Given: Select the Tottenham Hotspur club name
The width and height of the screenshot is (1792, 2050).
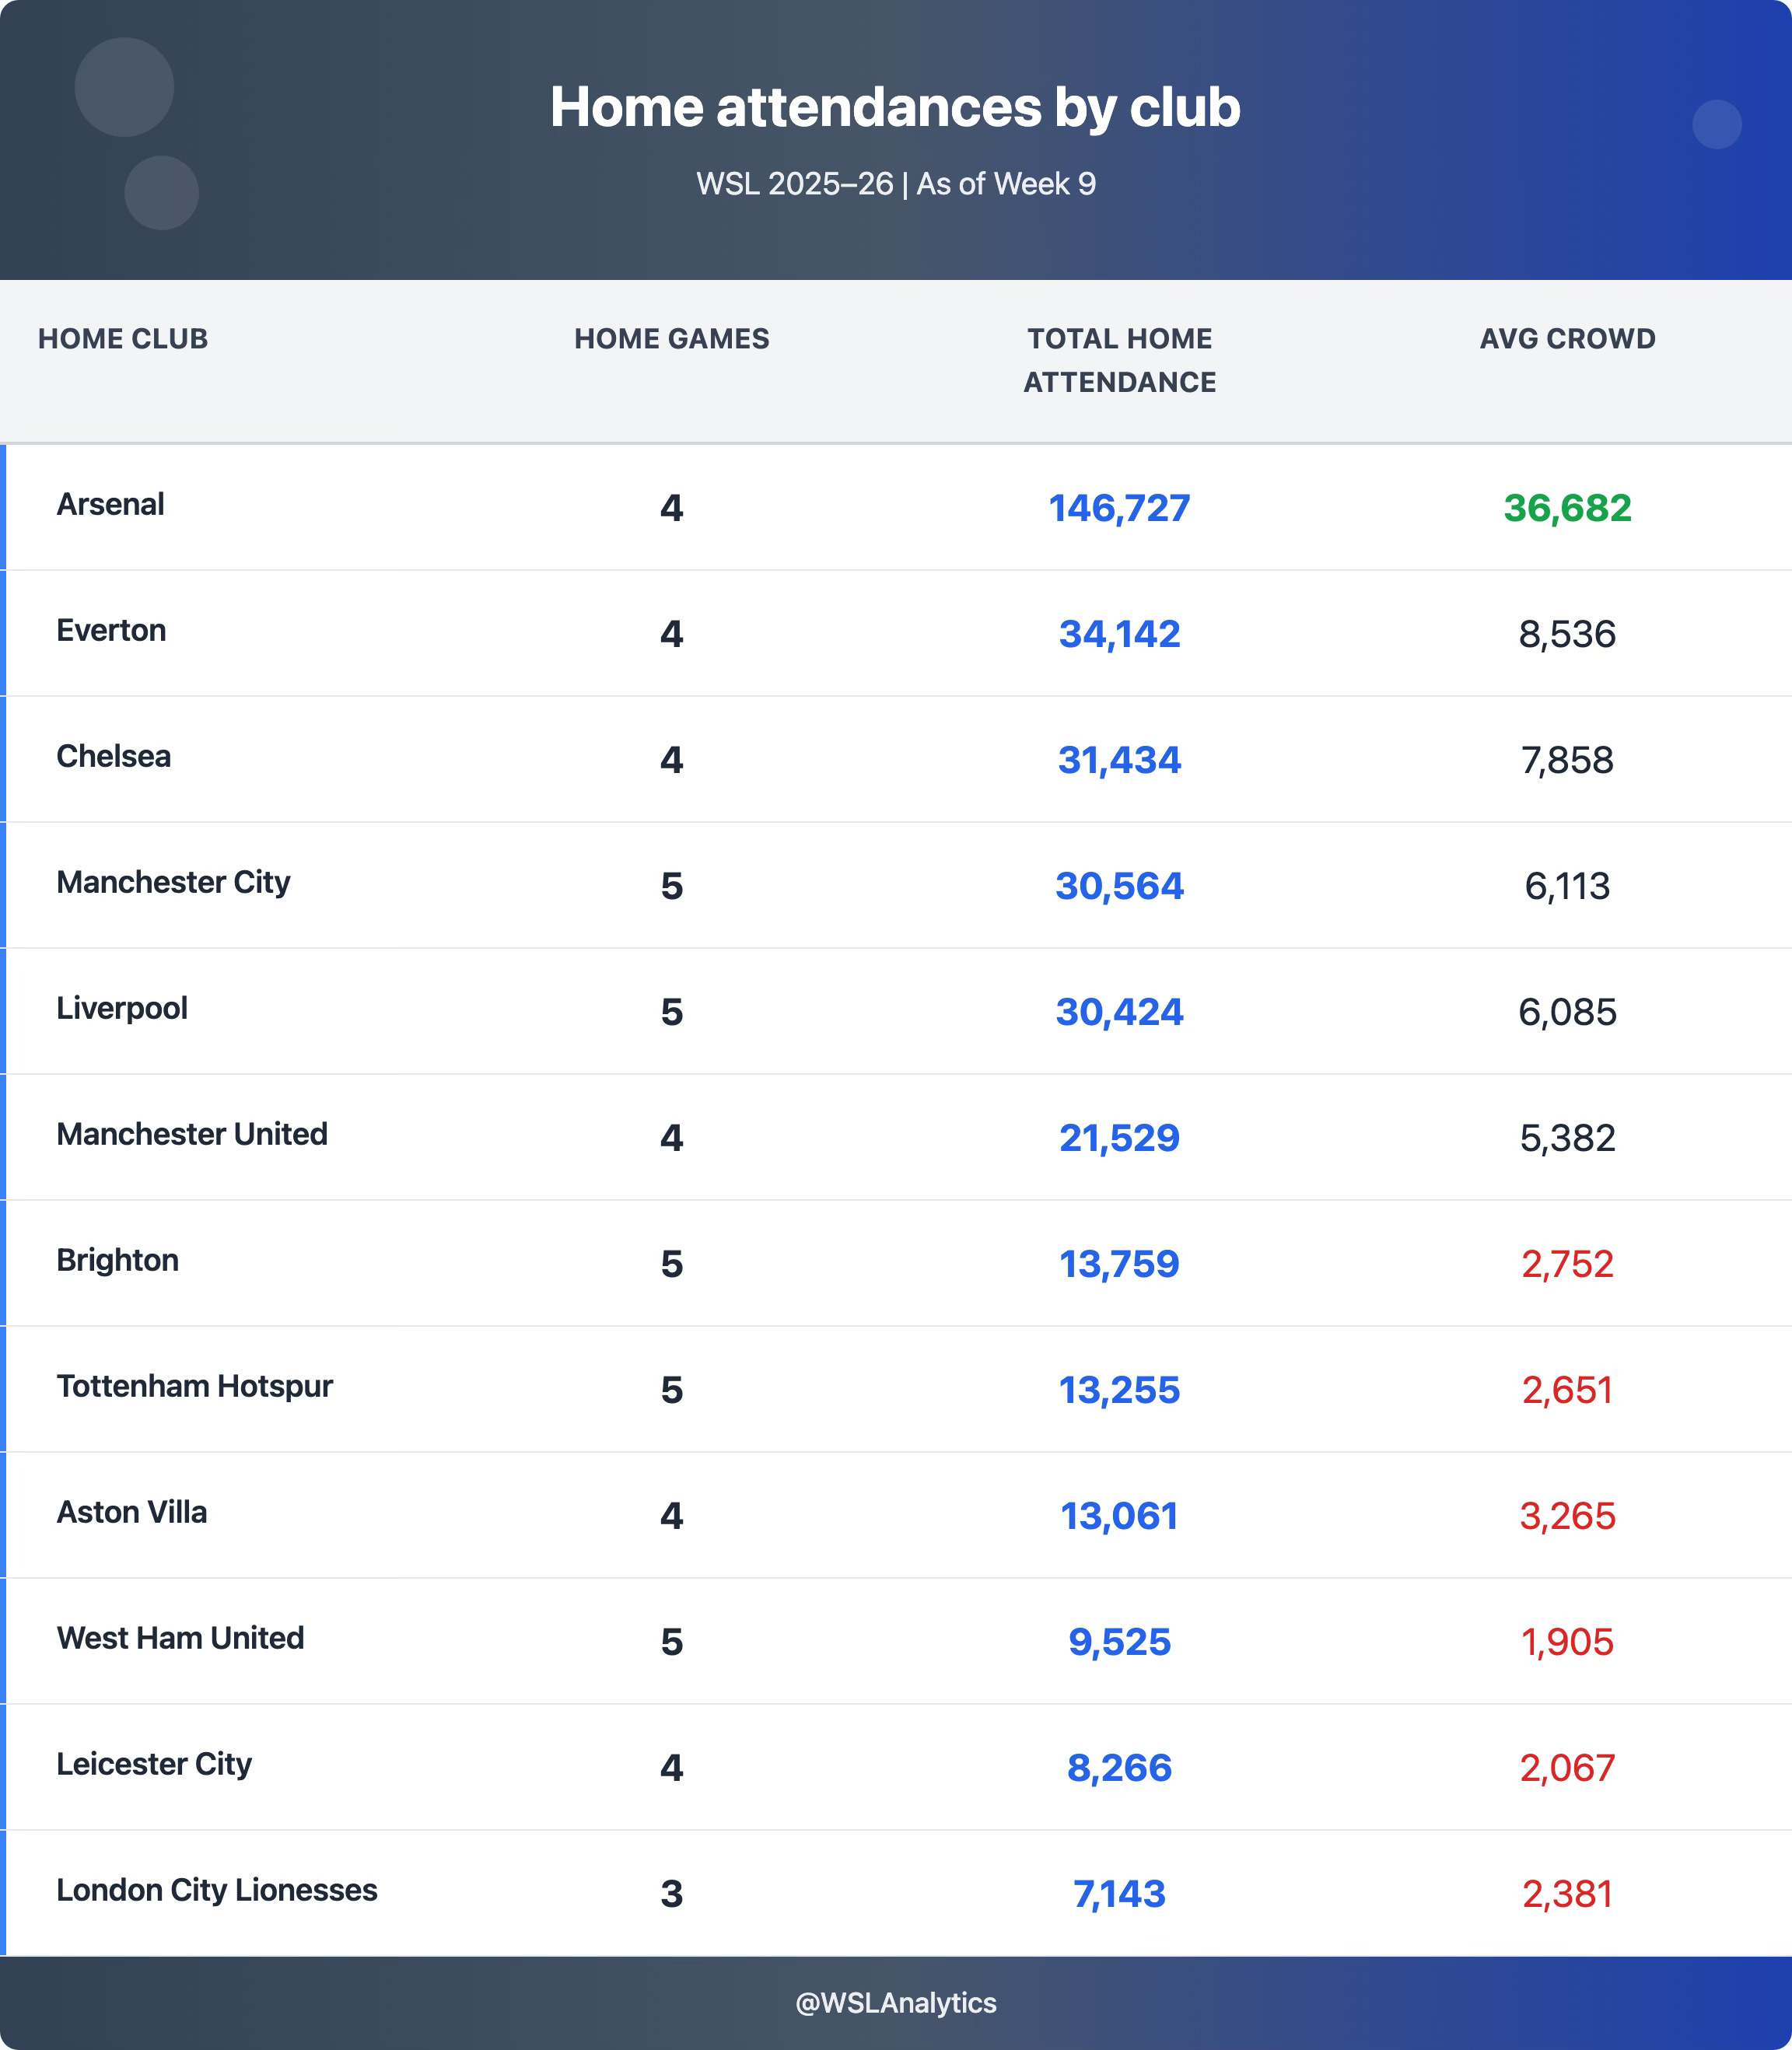Looking at the screenshot, I should tap(194, 1386).
